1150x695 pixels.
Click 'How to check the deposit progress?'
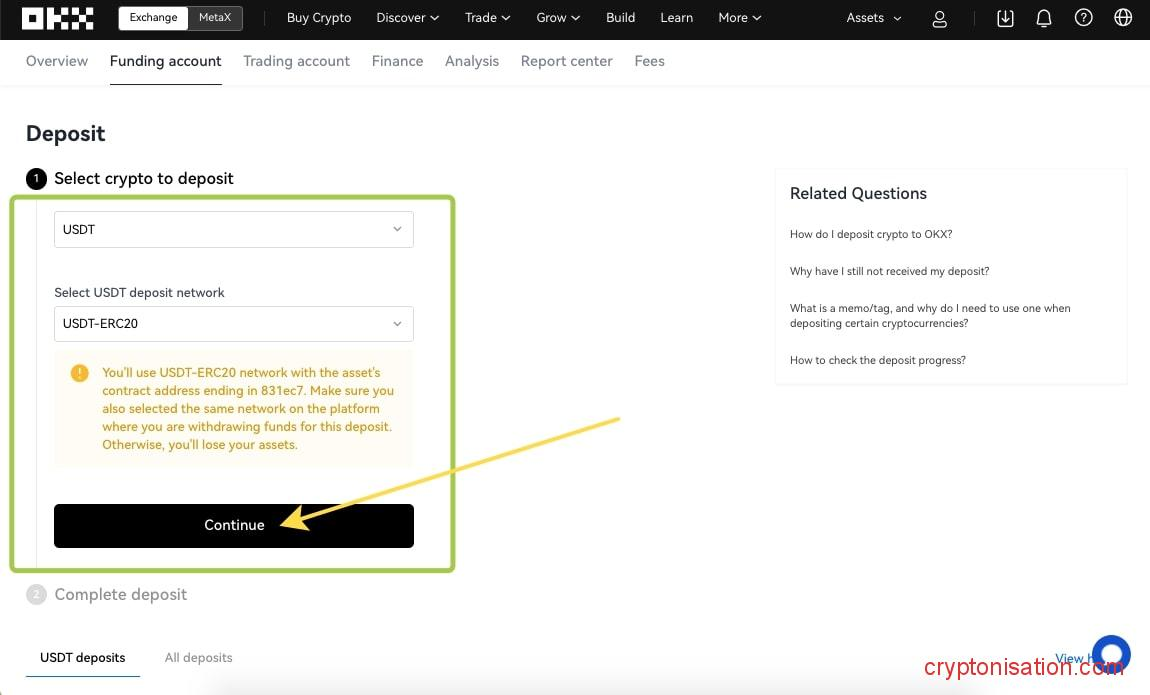point(877,360)
